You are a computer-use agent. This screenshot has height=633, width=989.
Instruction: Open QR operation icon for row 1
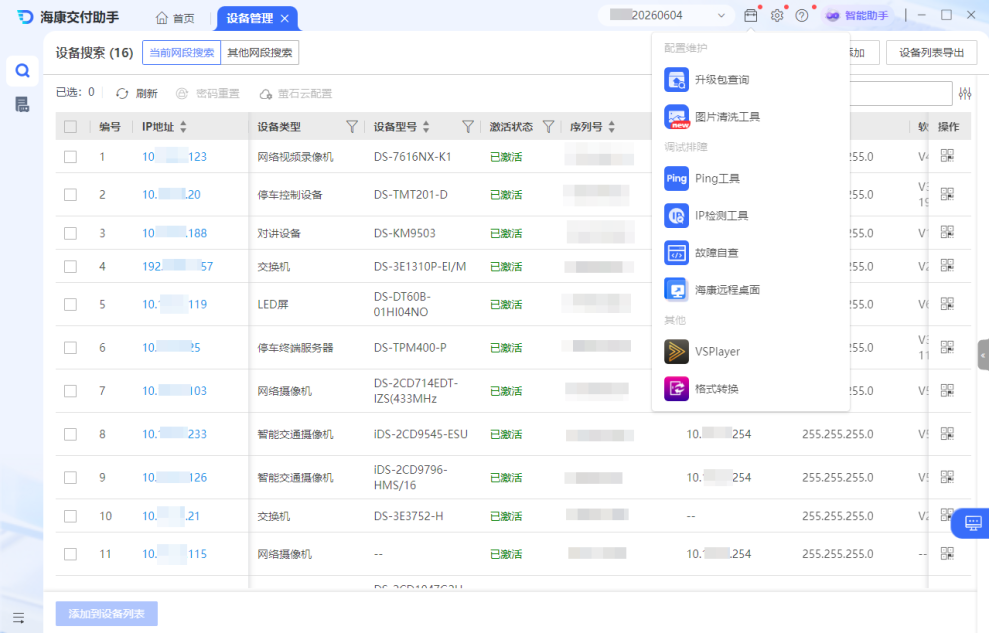947,155
